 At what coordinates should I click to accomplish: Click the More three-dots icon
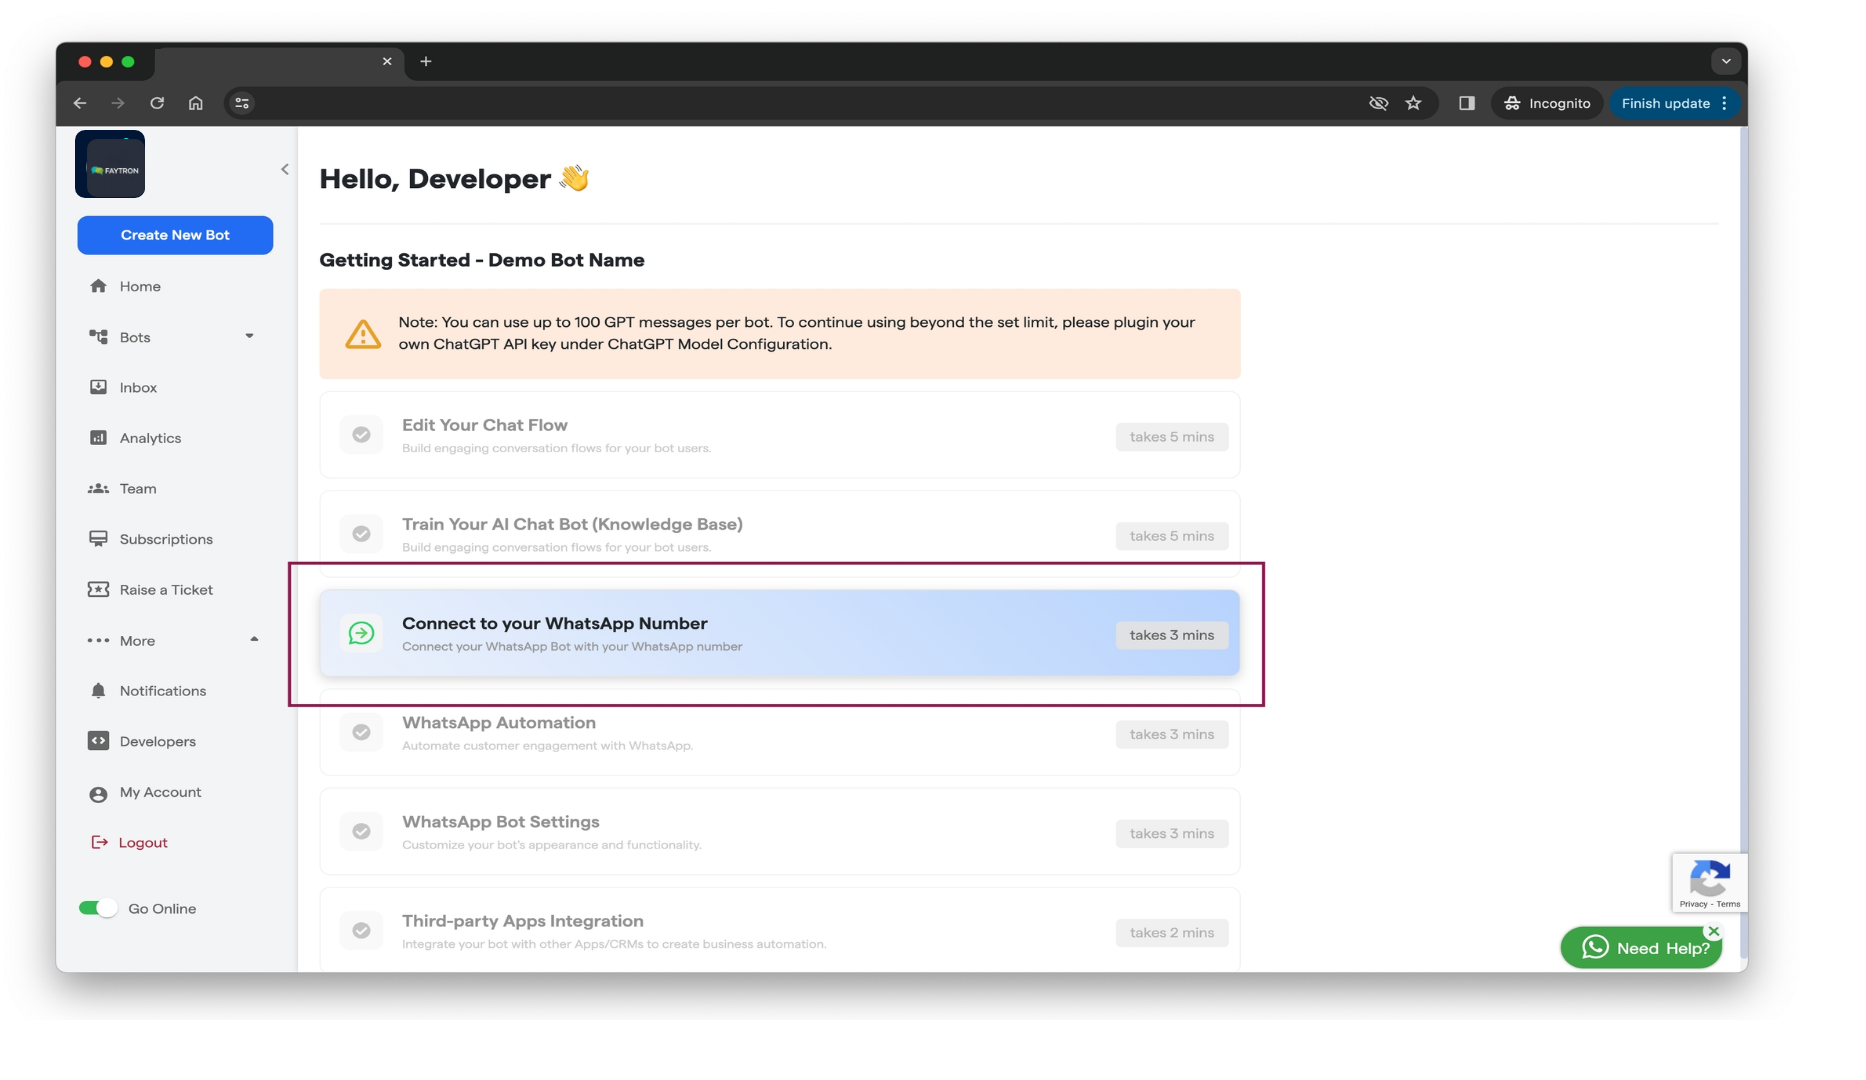point(98,640)
